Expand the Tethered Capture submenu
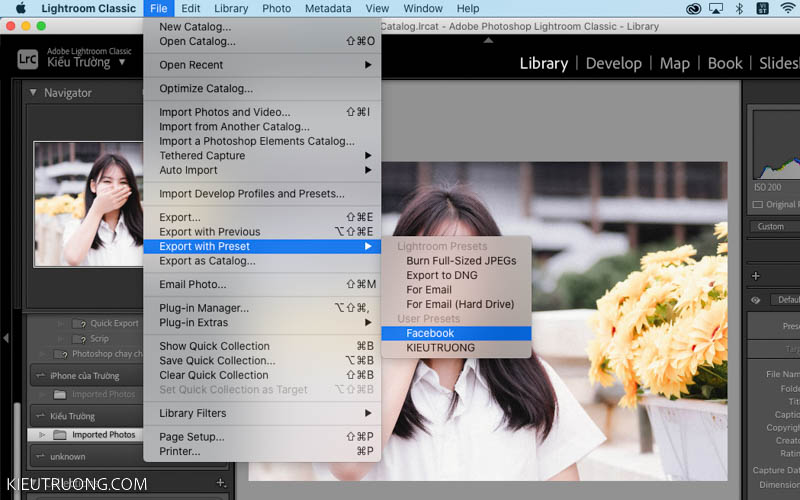Image resolution: width=800 pixels, height=500 pixels. (x=262, y=156)
